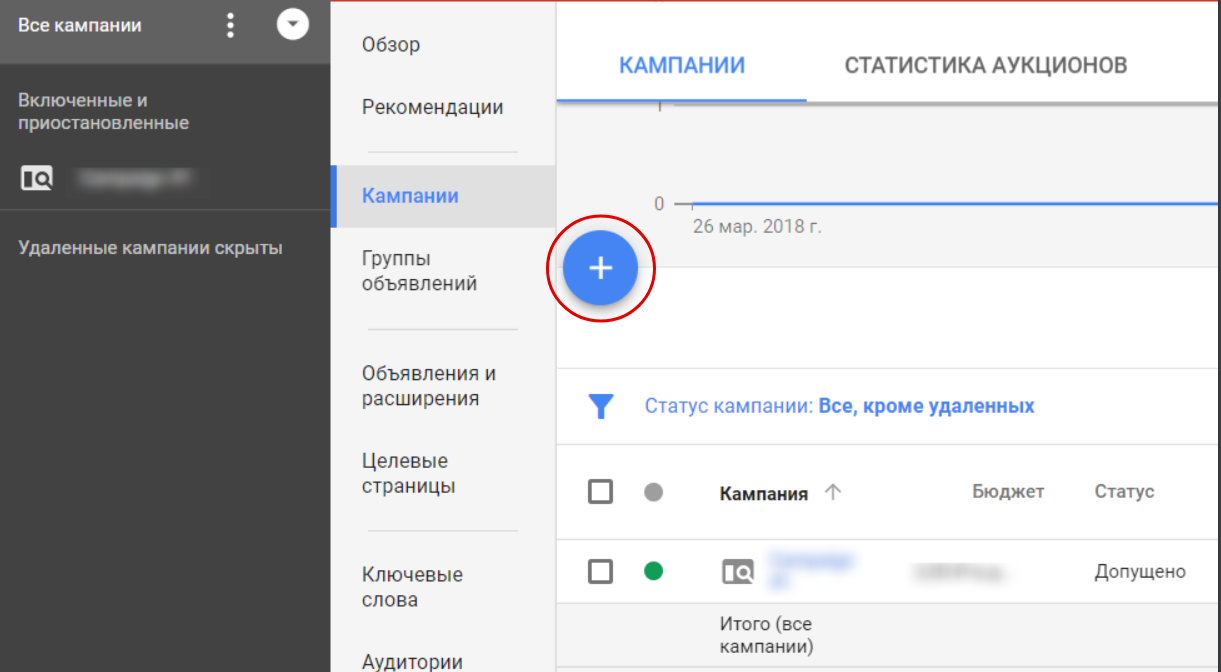This screenshot has width=1221, height=672.
Task: Open Ключевые слова in the navigation
Action: (412, 587)
